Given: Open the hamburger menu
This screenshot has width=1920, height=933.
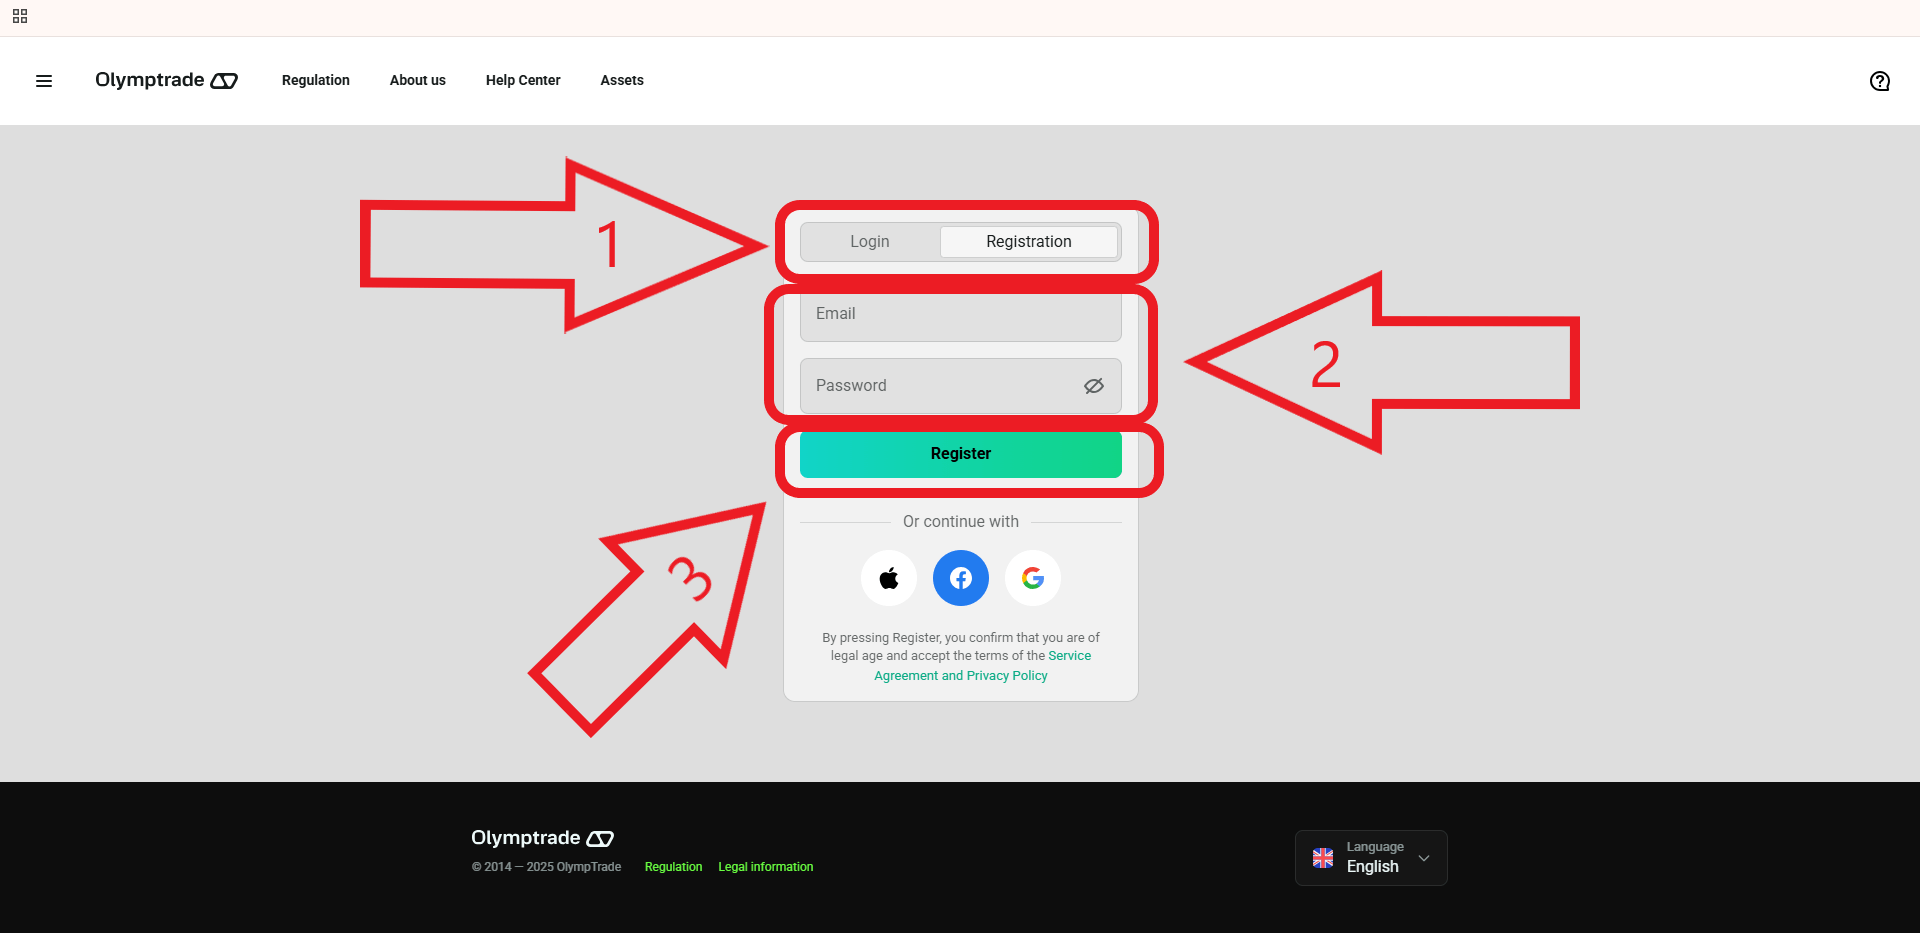Looking at the screenshot, I should [44, 81].
